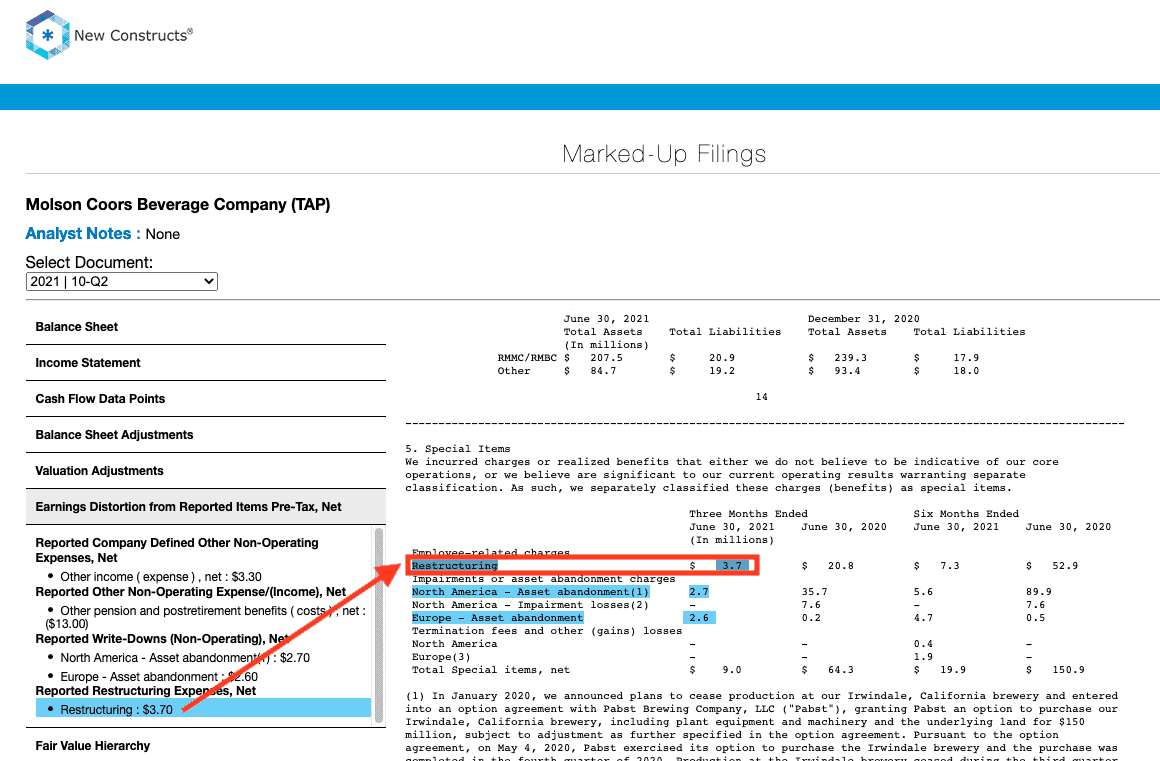Click highlighted Europe - Asset abandonment text in filing
Image resolution: width=1160 pixels, height=761 pixels.
497,618
